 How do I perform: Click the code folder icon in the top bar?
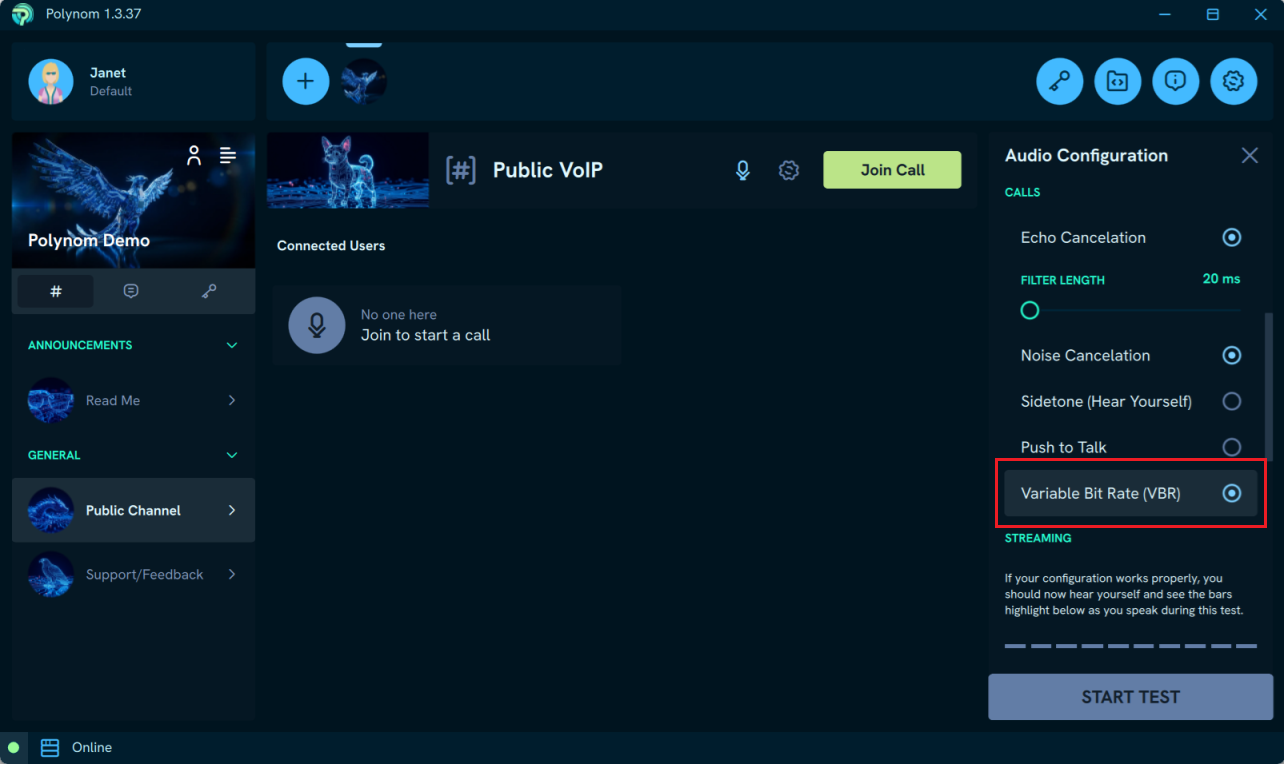(1117, 81)
